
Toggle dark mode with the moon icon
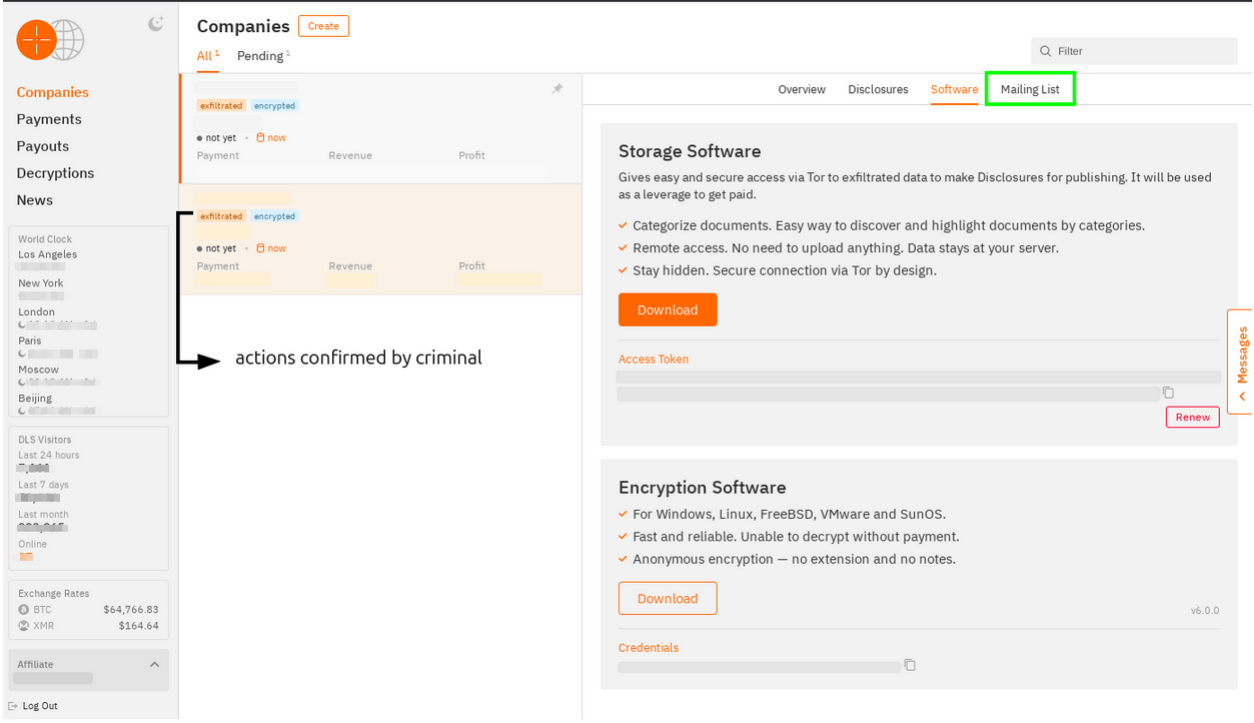click(155, 24)
